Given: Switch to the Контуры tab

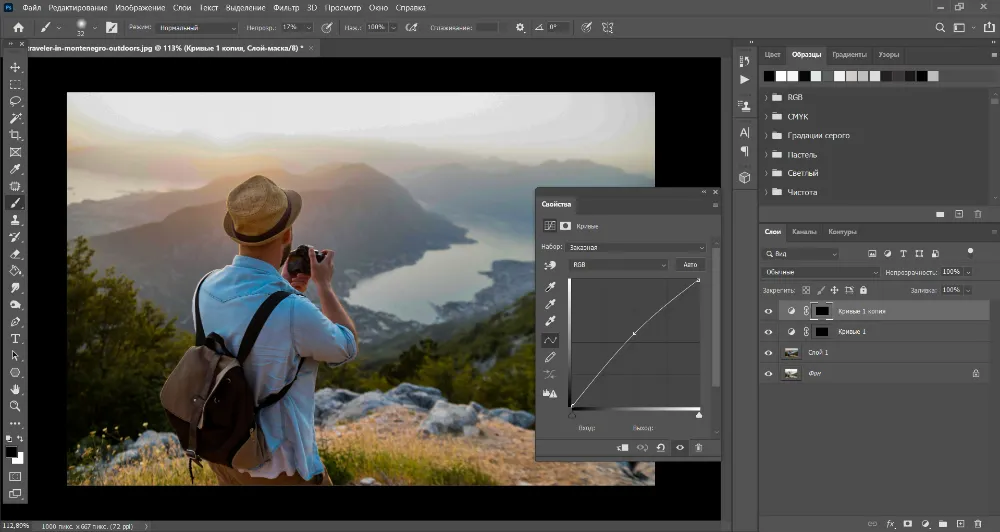Looking at the screenshot, I should click(x=842, y=232).
